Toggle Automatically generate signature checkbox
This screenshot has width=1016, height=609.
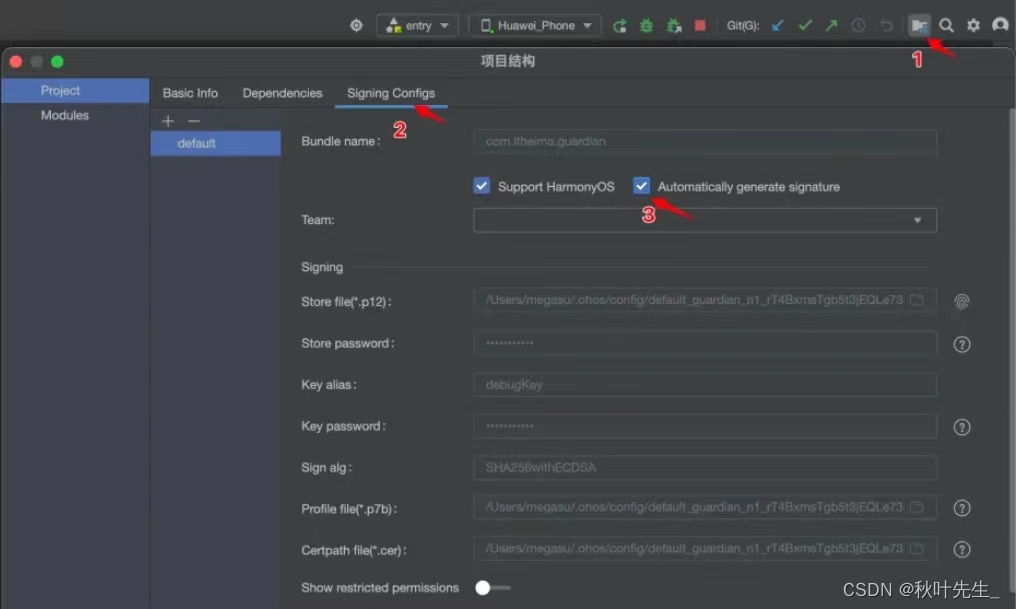coord(641,186)
